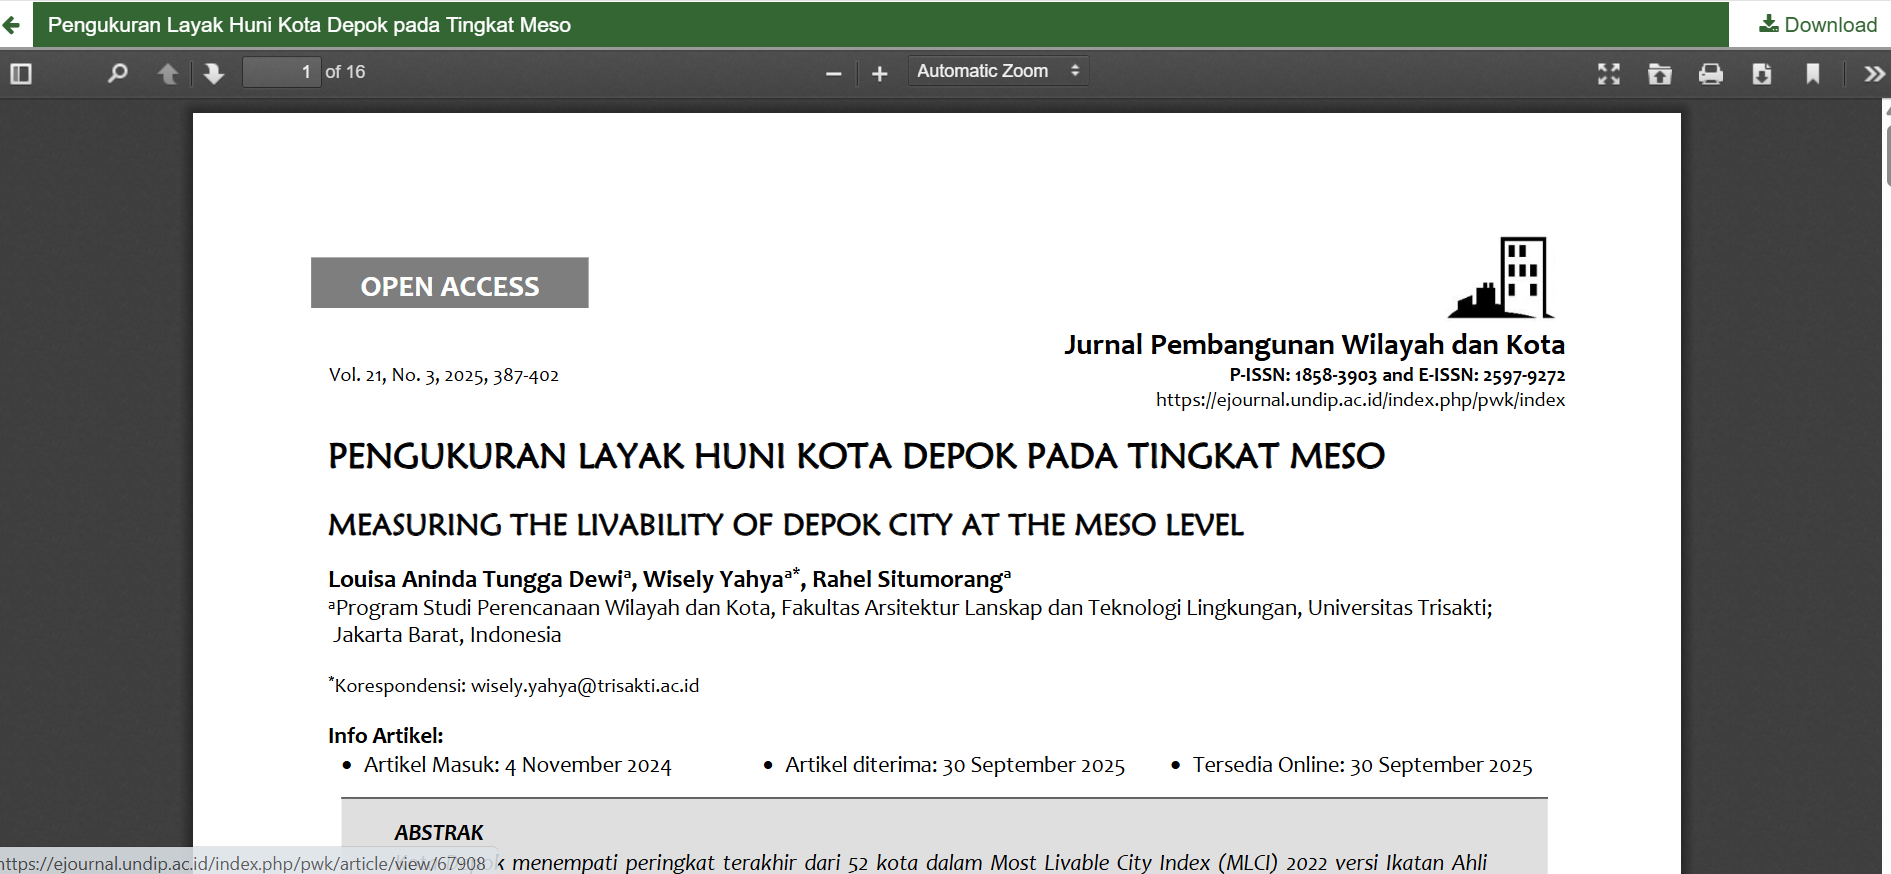Zoom out of the PDF document
Image resolution: width=1891 pixels, height=874 pixels.
(x=833, y=73)
